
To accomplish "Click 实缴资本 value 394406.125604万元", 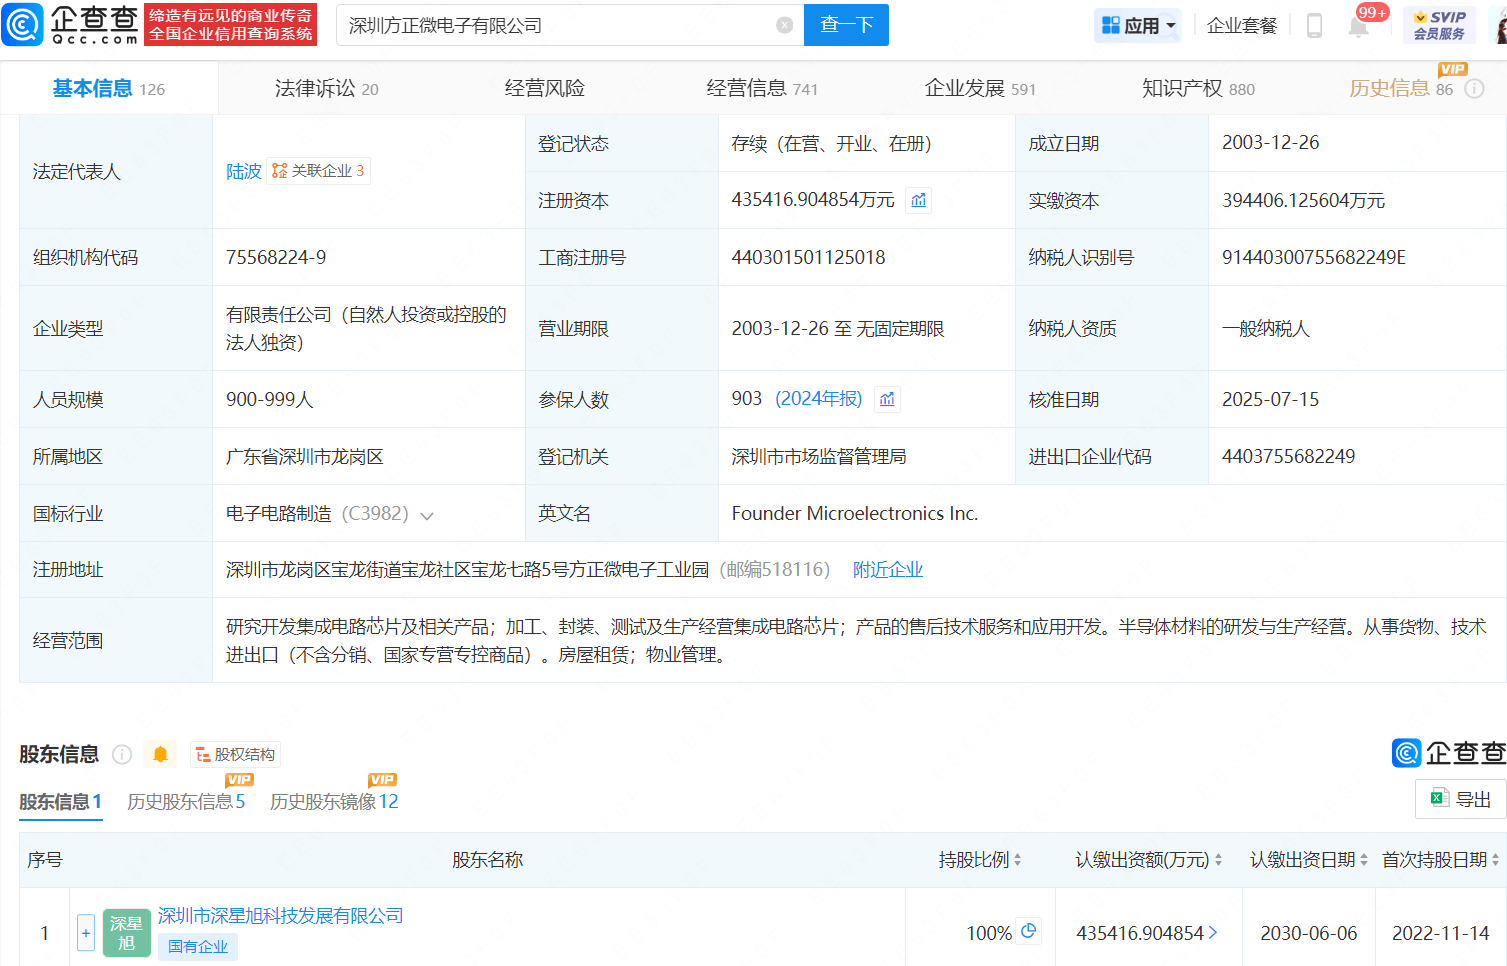I will pos(1303,200).
